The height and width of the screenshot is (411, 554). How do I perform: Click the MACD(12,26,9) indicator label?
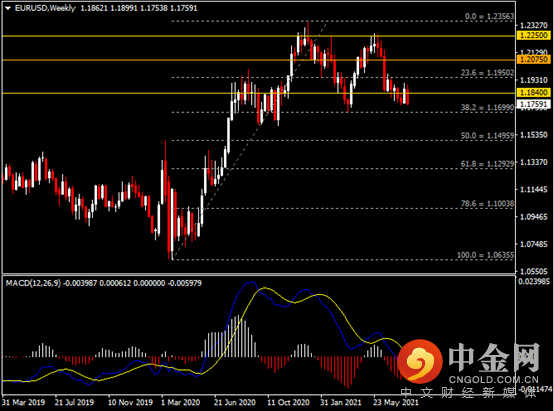33,283
